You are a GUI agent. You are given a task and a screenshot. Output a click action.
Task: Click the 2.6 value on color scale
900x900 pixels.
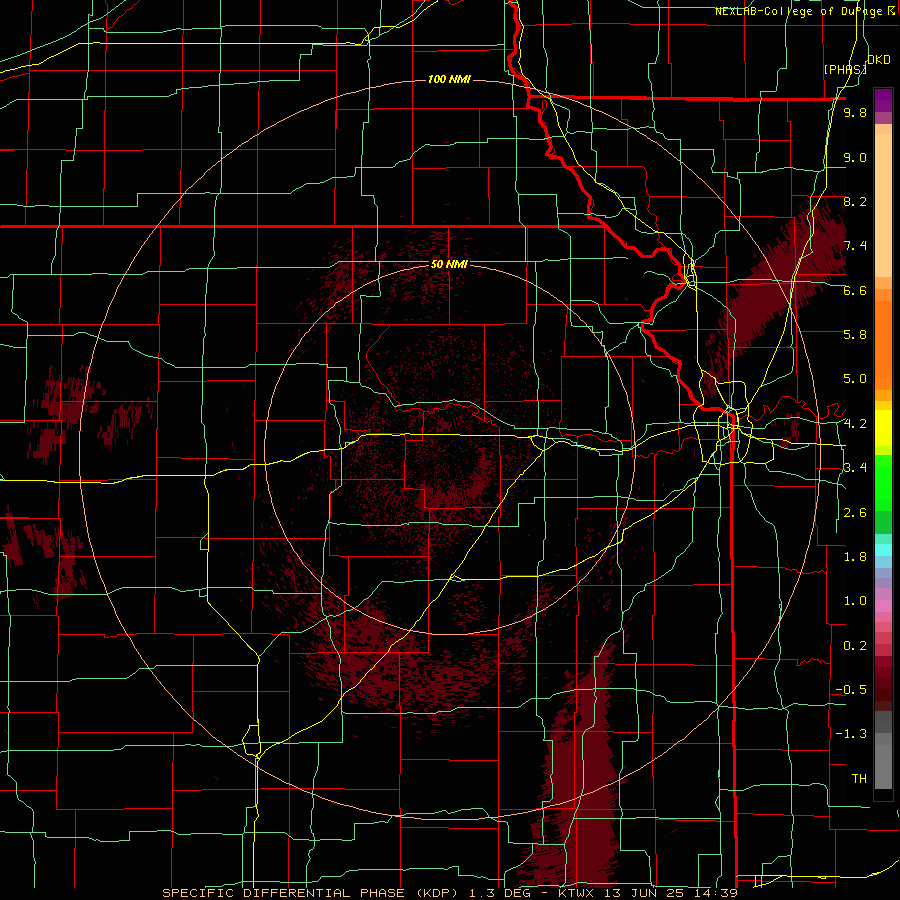pyautogui.click(x=855, y=513)
